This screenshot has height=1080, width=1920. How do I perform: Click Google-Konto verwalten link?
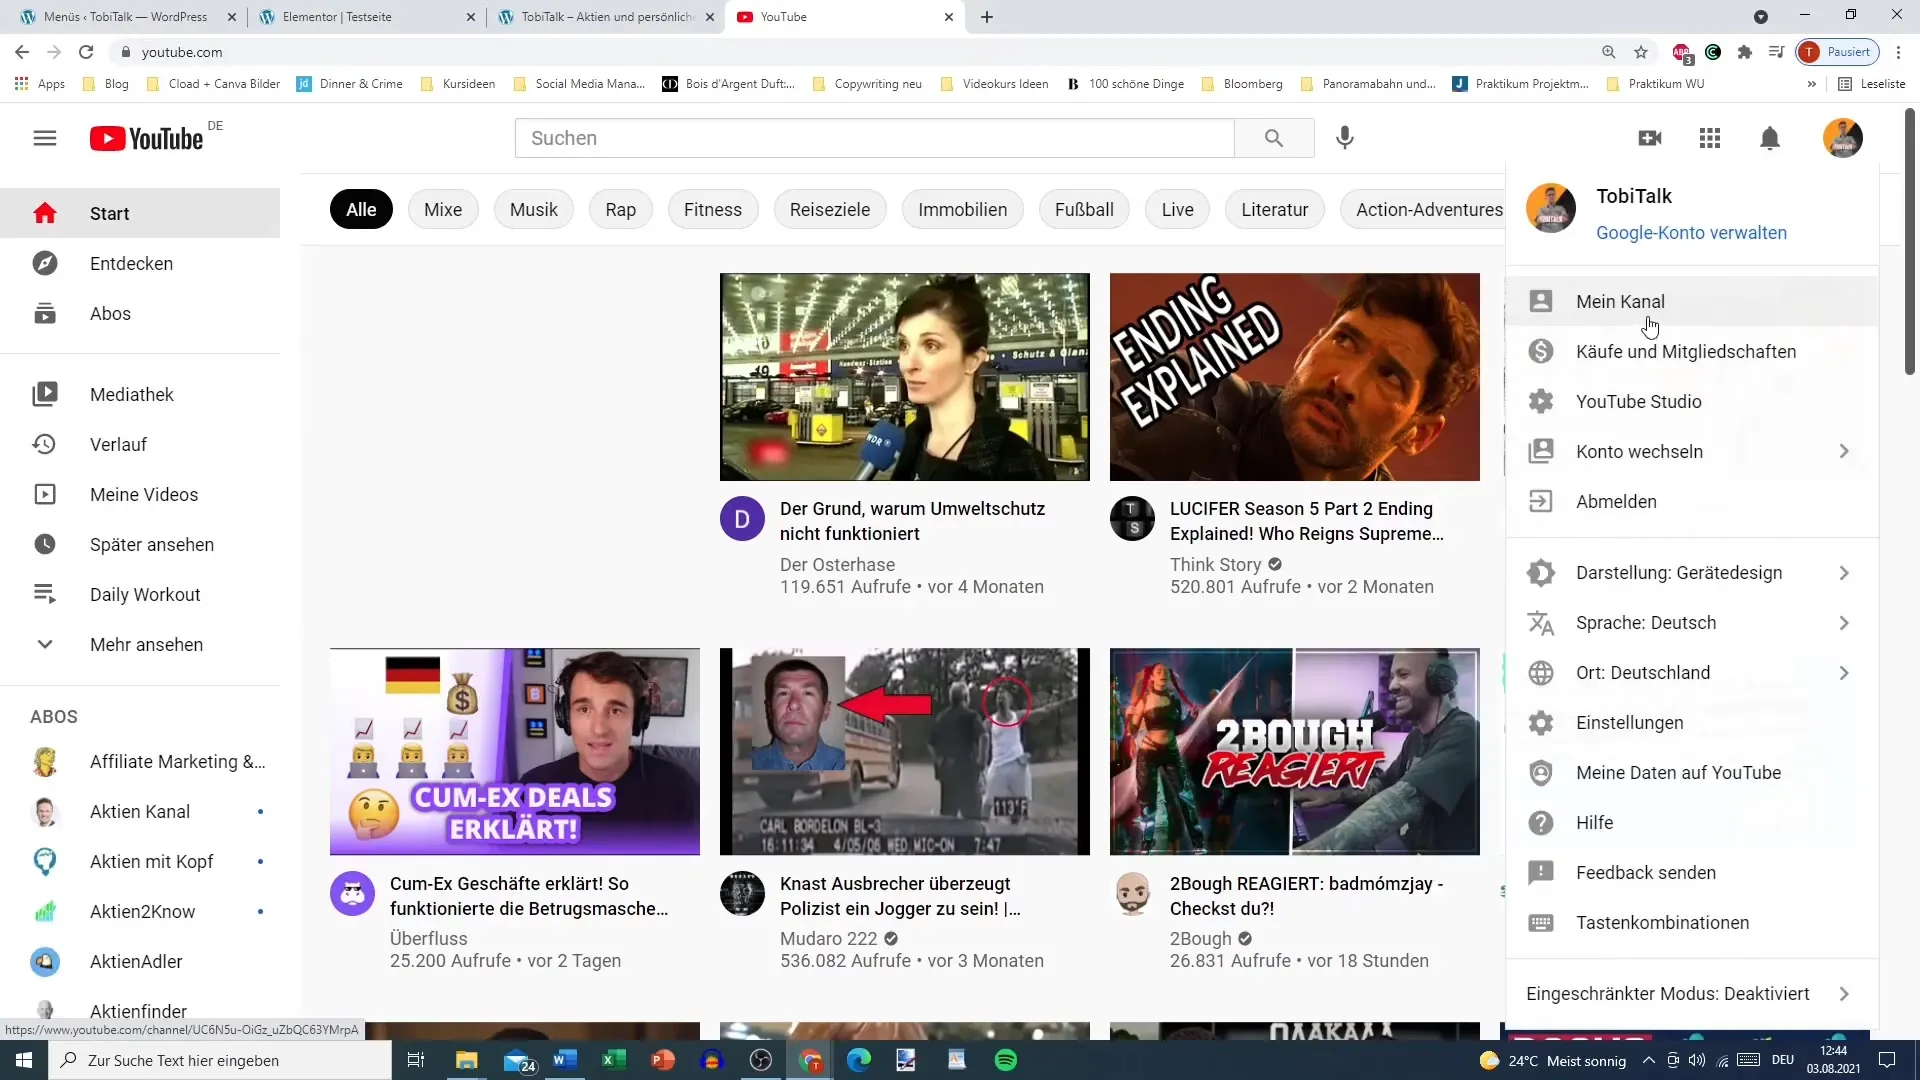1691,232
